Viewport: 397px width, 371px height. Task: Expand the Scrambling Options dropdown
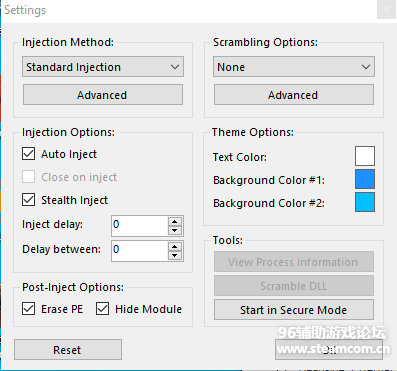(x=294, y=67)
